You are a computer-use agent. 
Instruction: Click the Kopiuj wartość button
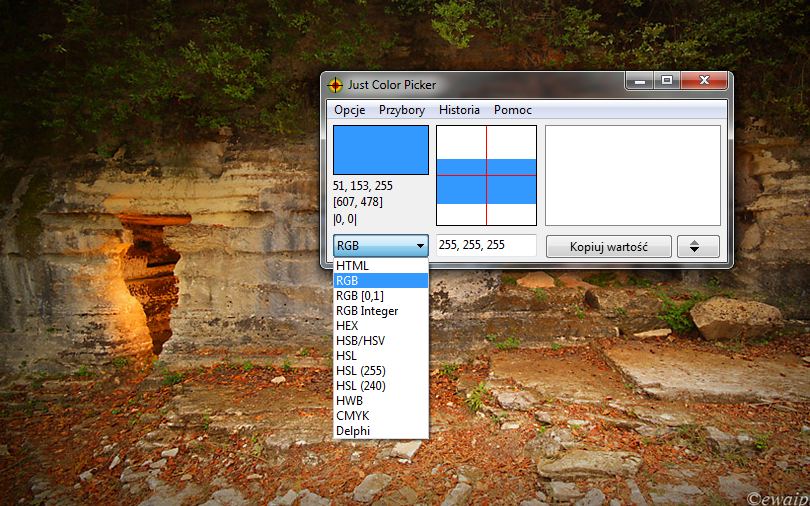coord(609,246)
